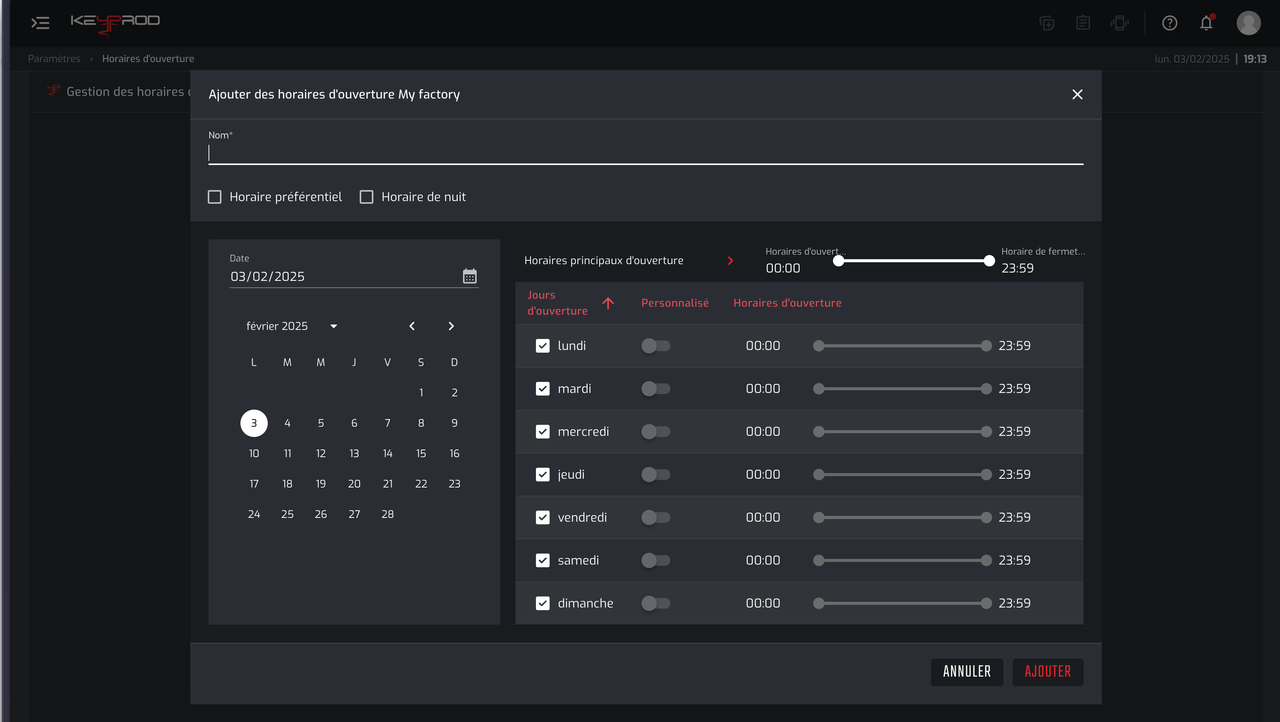
Task: Expand the février 2025 month dropdown
Action: click(x=333, y=326)
